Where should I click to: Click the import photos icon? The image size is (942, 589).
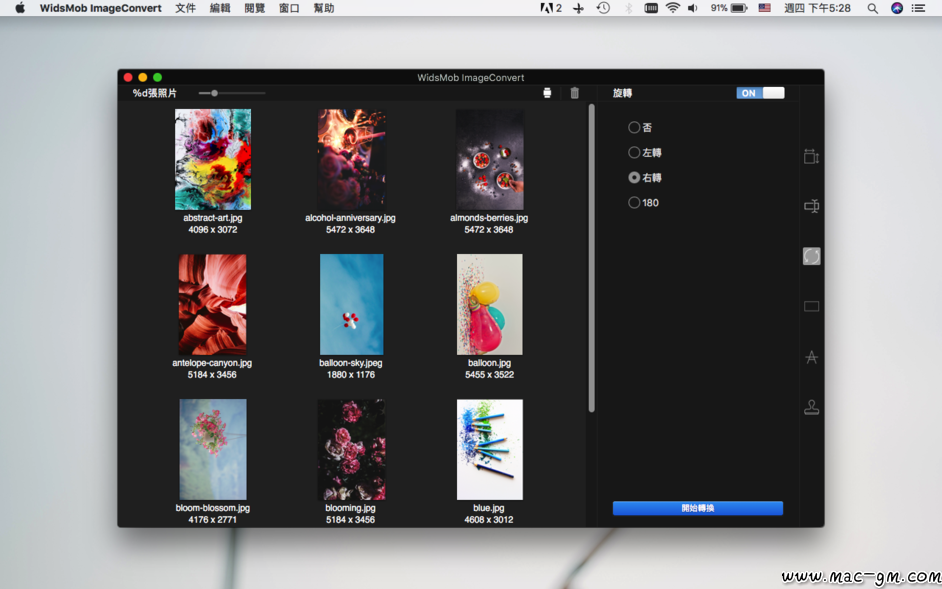click(x=547, y=93)
